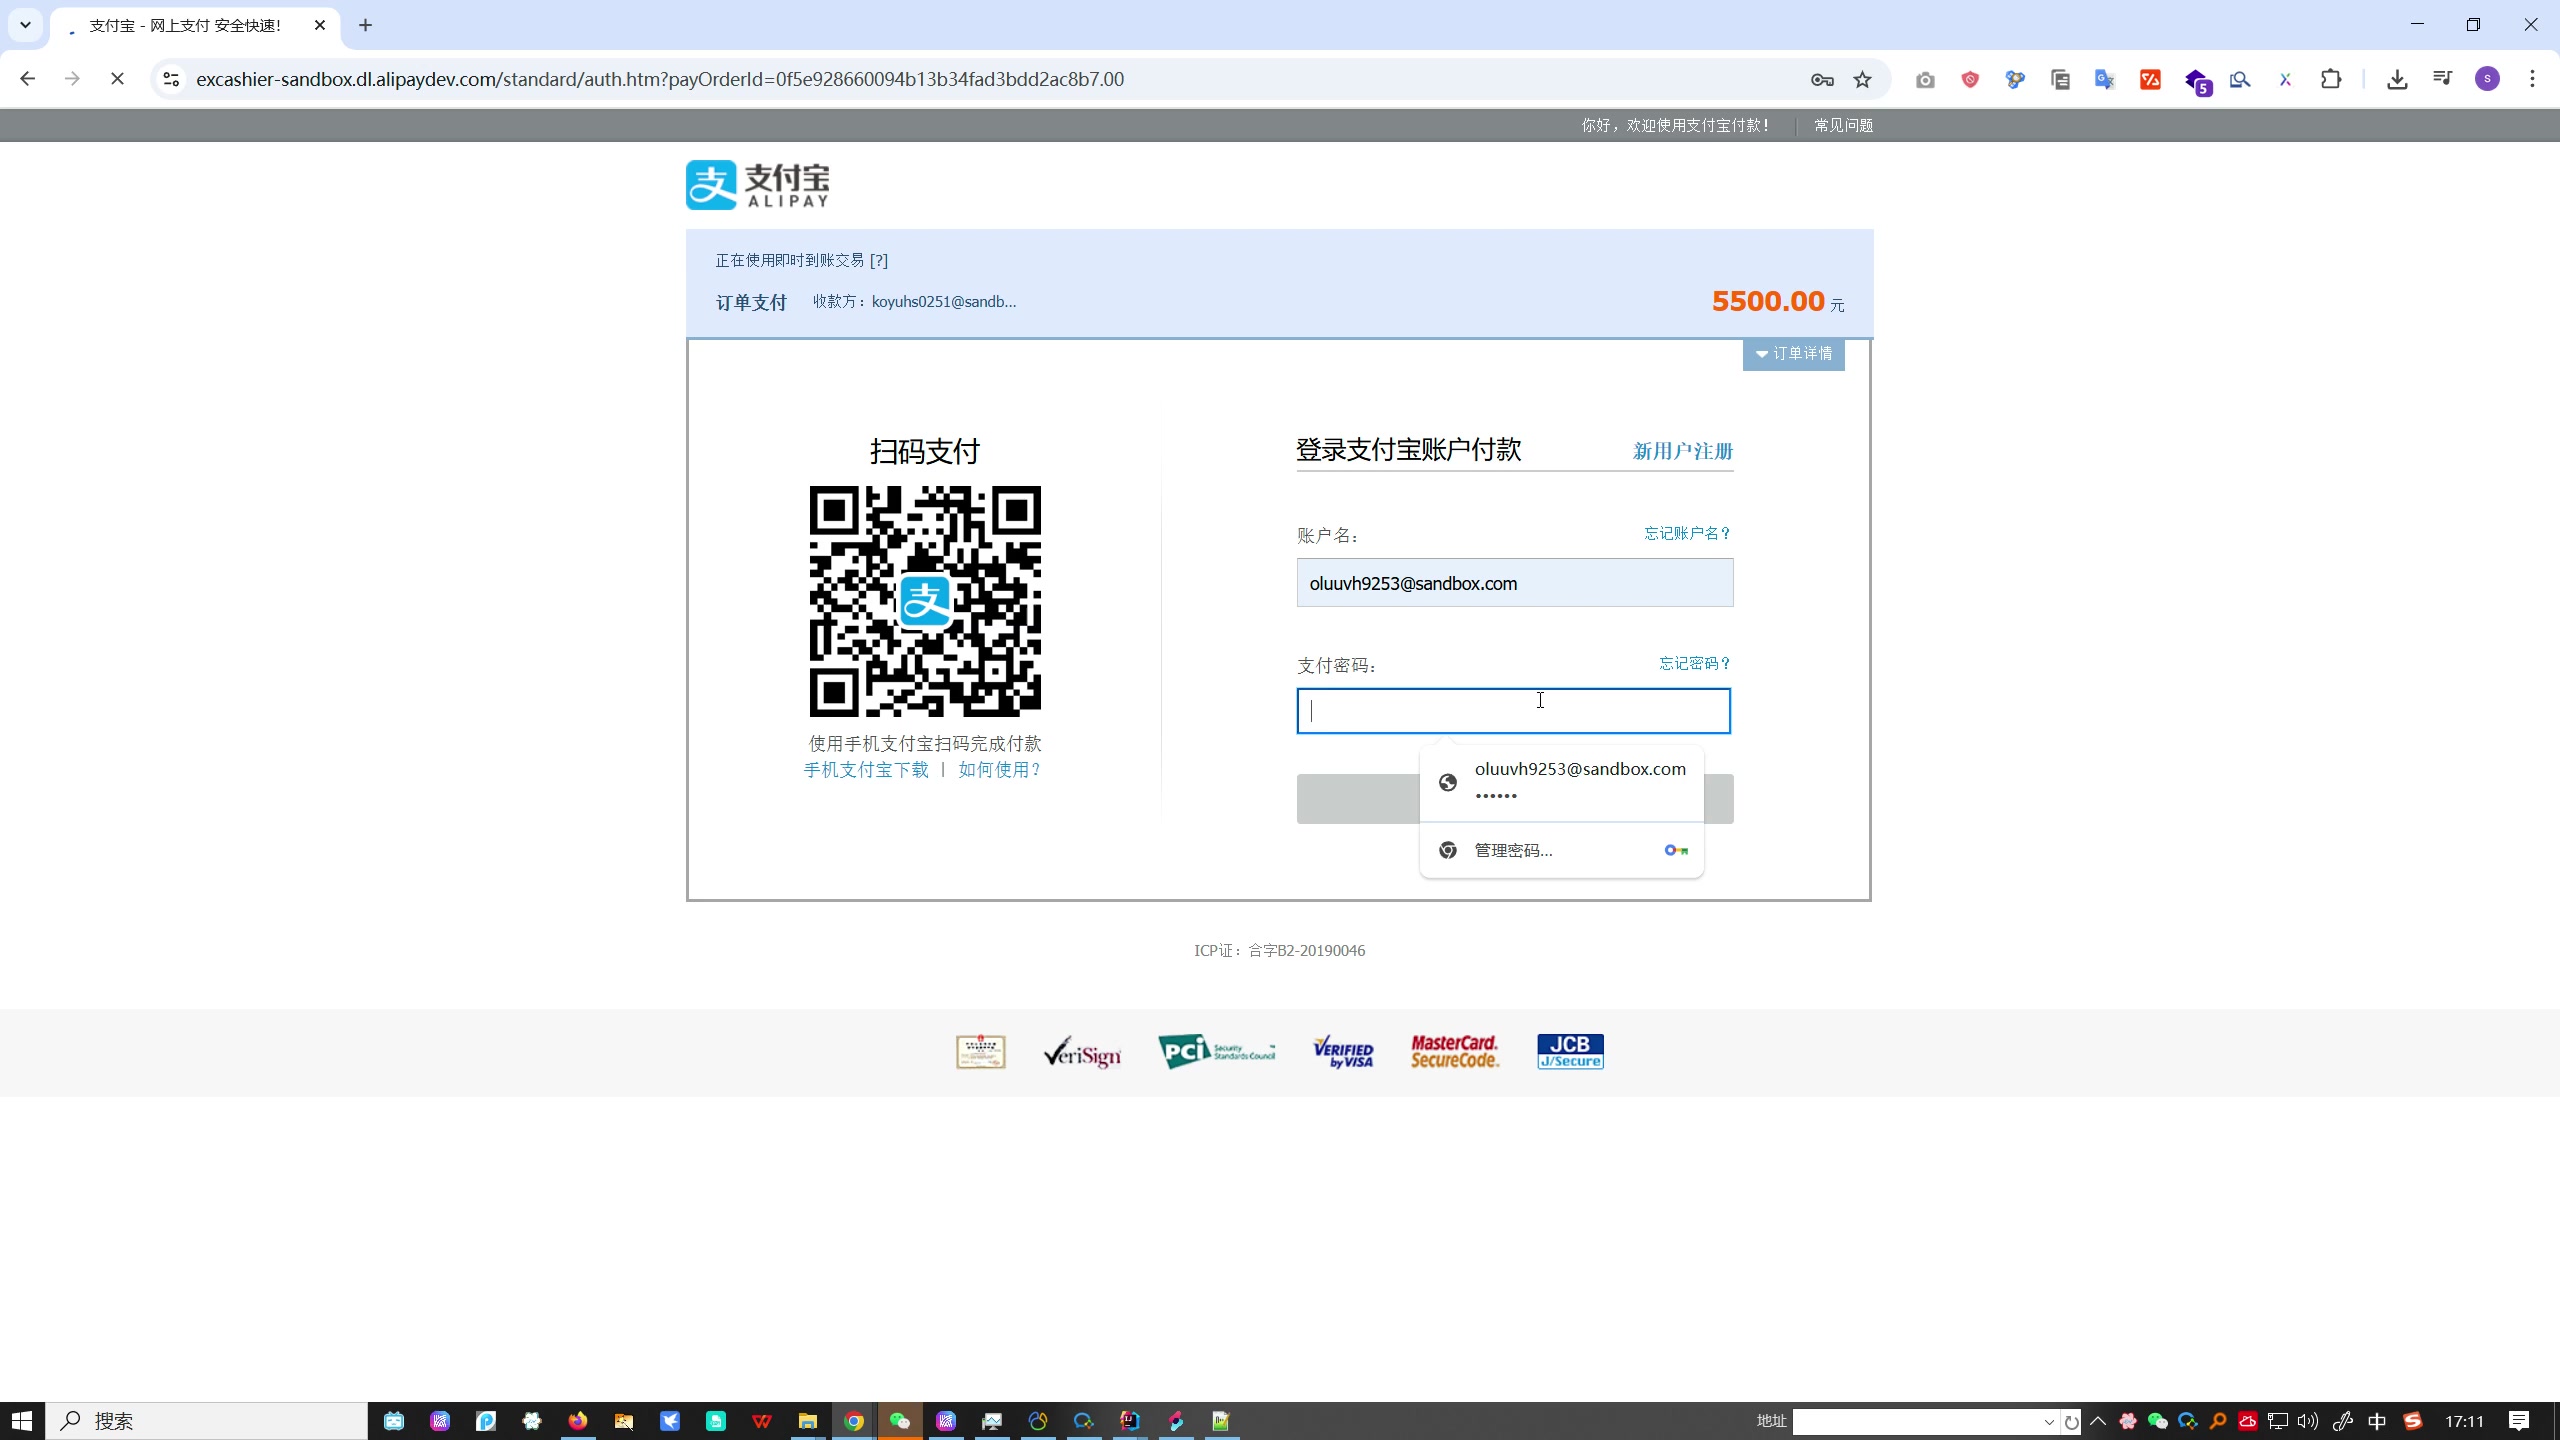Open a new browser tab
Viewport: 2560px width, 1440px height.
pyautogui.click(x=365, y=25)
